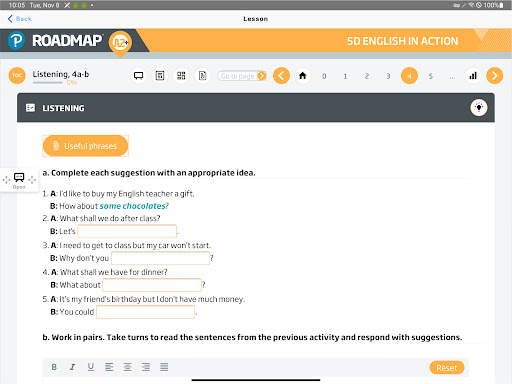This screenshot has width=512, height=384.
Task: Select page 2 in the page navigation
Action: [x=367, y=76]
